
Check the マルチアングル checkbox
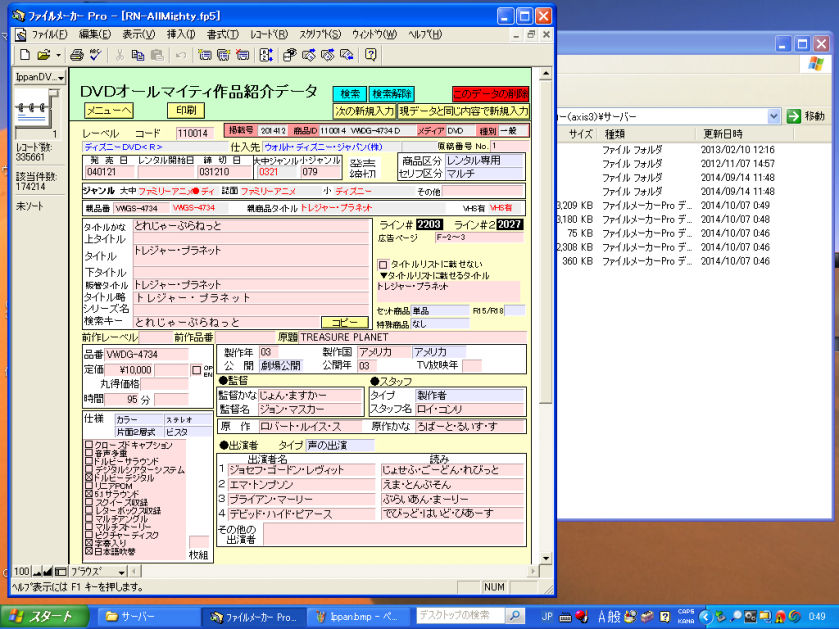point(89,519)
